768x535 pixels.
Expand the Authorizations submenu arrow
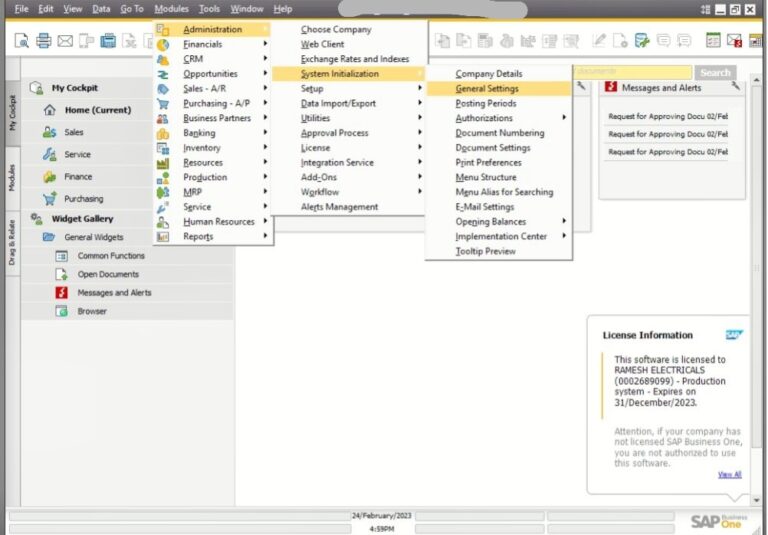point(564,117)
